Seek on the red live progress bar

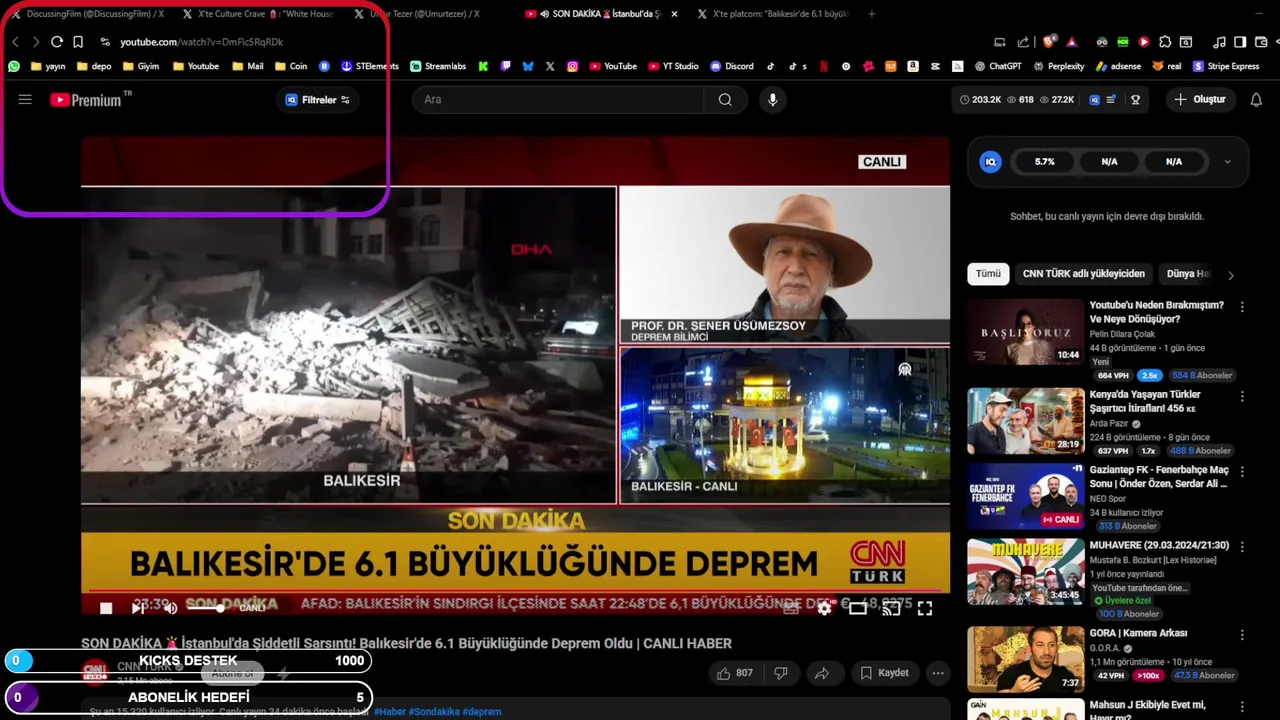515,591
